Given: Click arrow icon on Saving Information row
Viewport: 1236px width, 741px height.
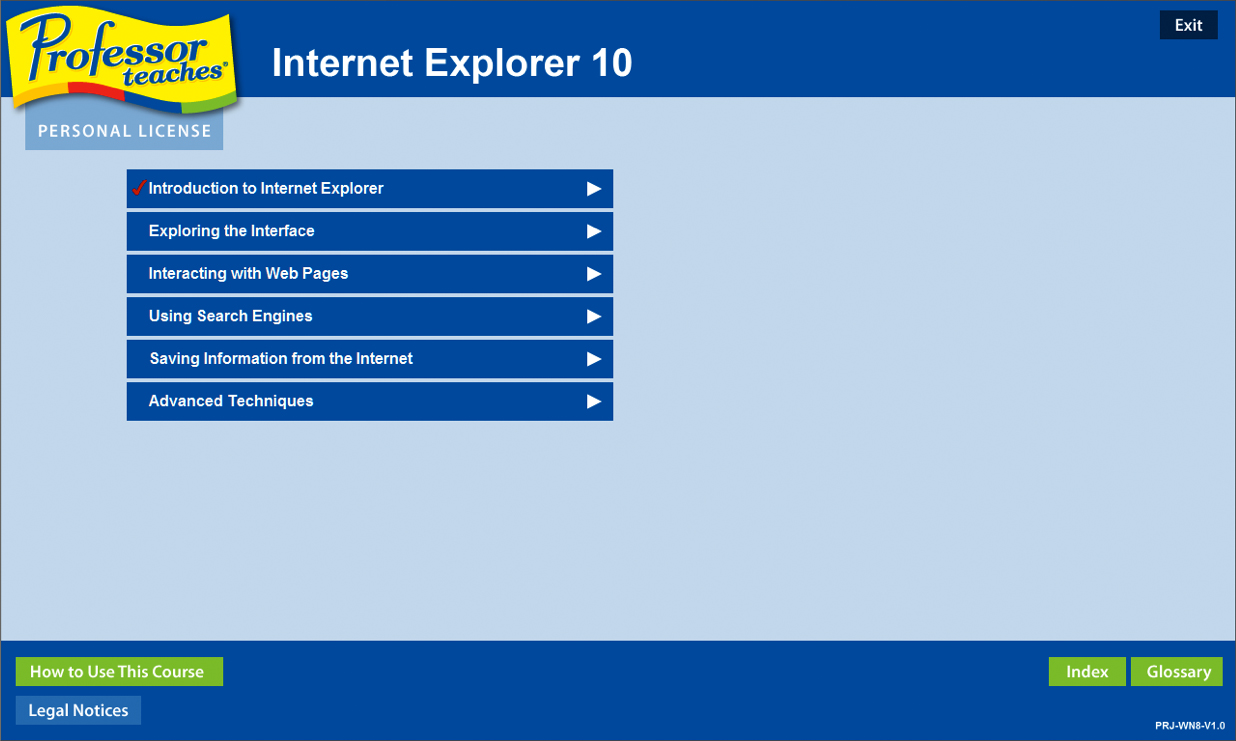Looking at the screenshot, I should point(594,358).
